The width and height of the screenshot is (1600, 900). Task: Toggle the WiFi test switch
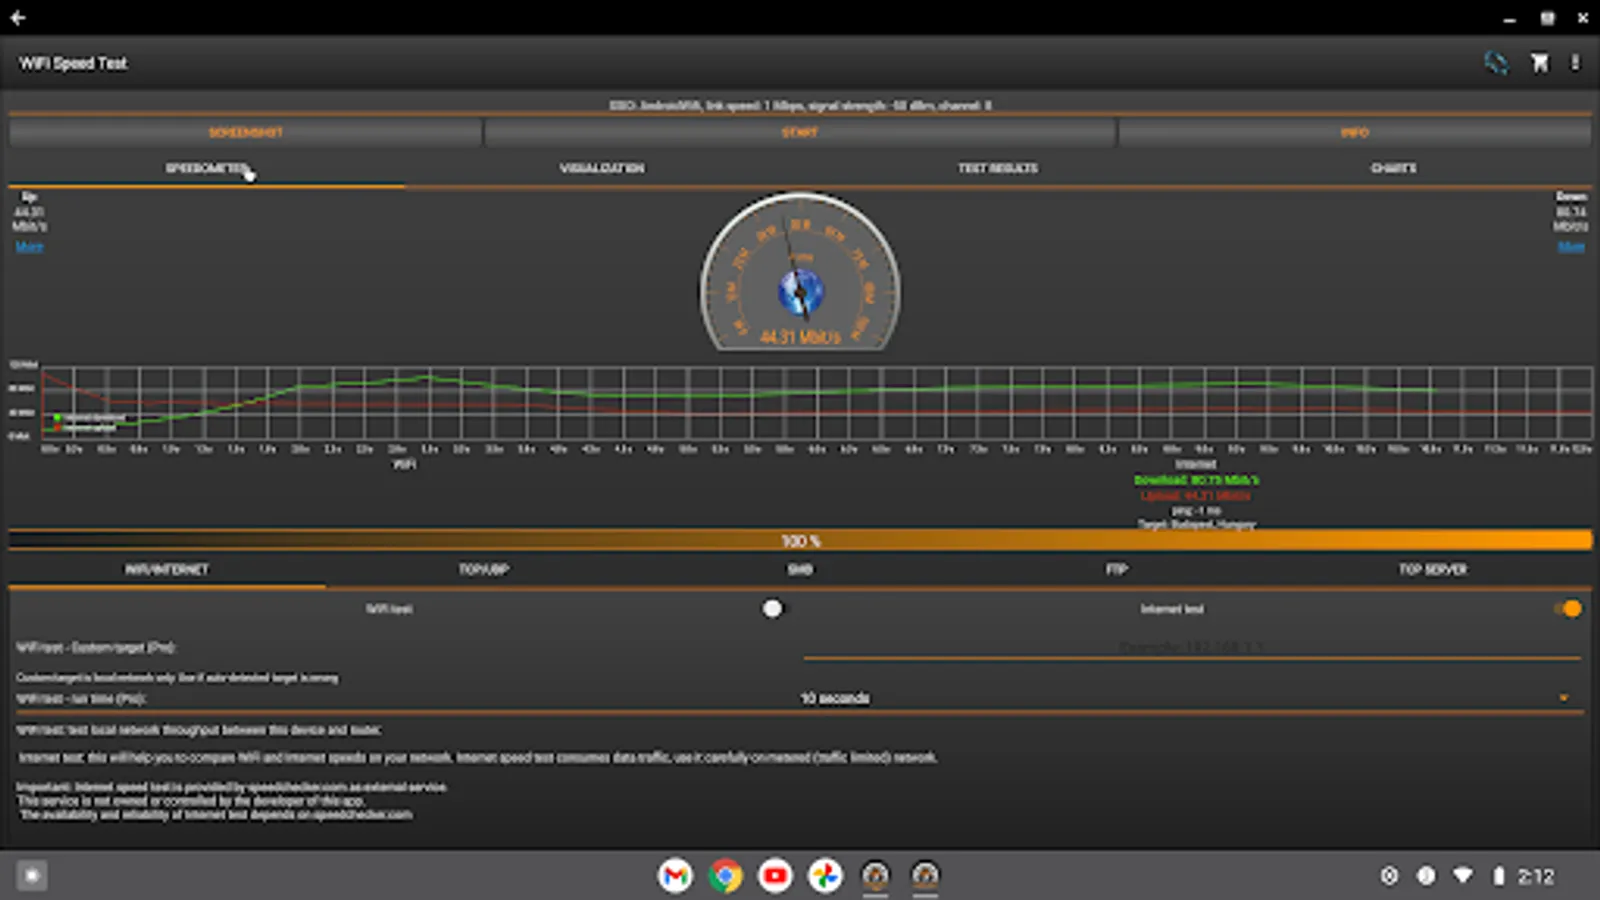click(772, 609)
